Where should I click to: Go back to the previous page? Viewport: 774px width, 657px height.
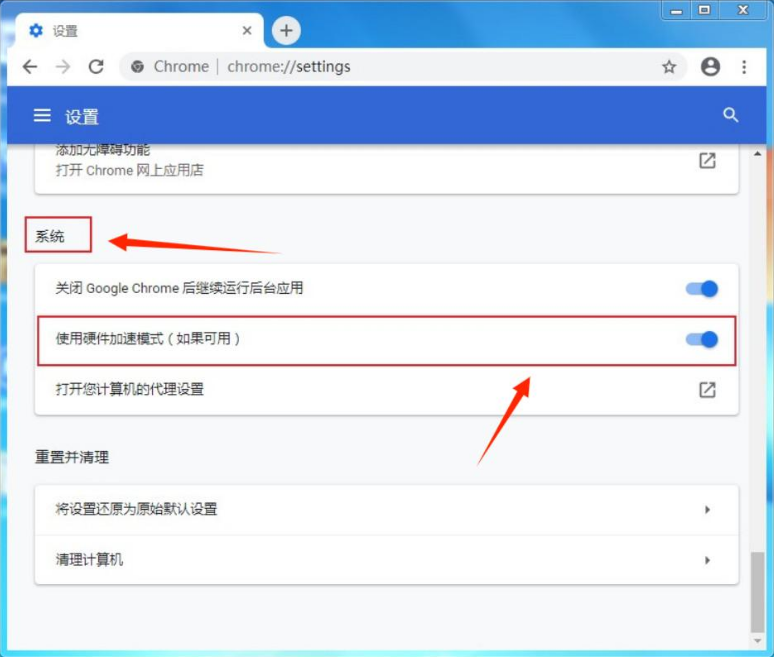pos(30,67)
